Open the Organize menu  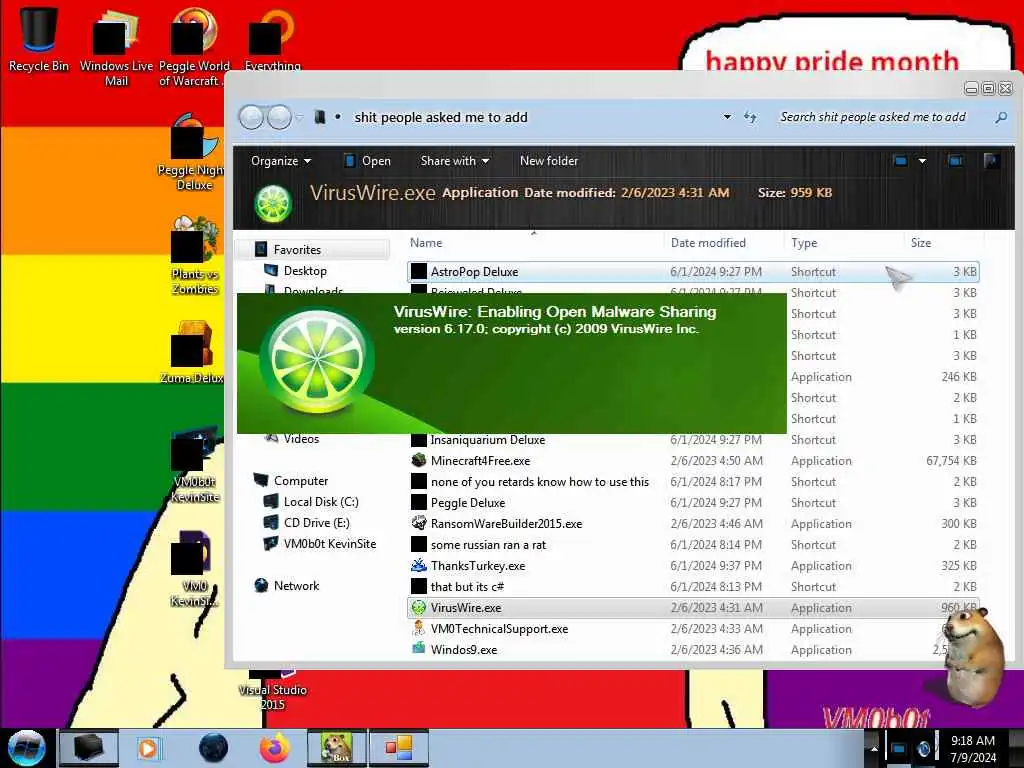pos(281,161)
